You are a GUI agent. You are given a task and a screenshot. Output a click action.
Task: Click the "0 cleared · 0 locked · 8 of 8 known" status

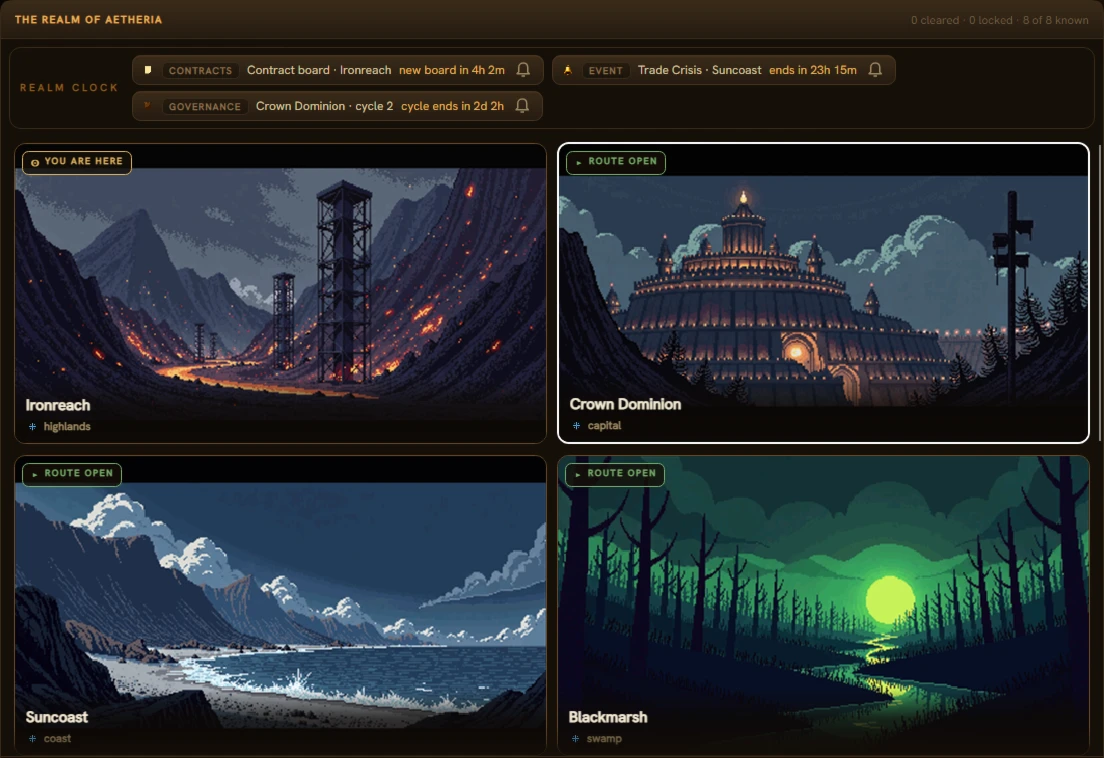(x=1000, y=20)
